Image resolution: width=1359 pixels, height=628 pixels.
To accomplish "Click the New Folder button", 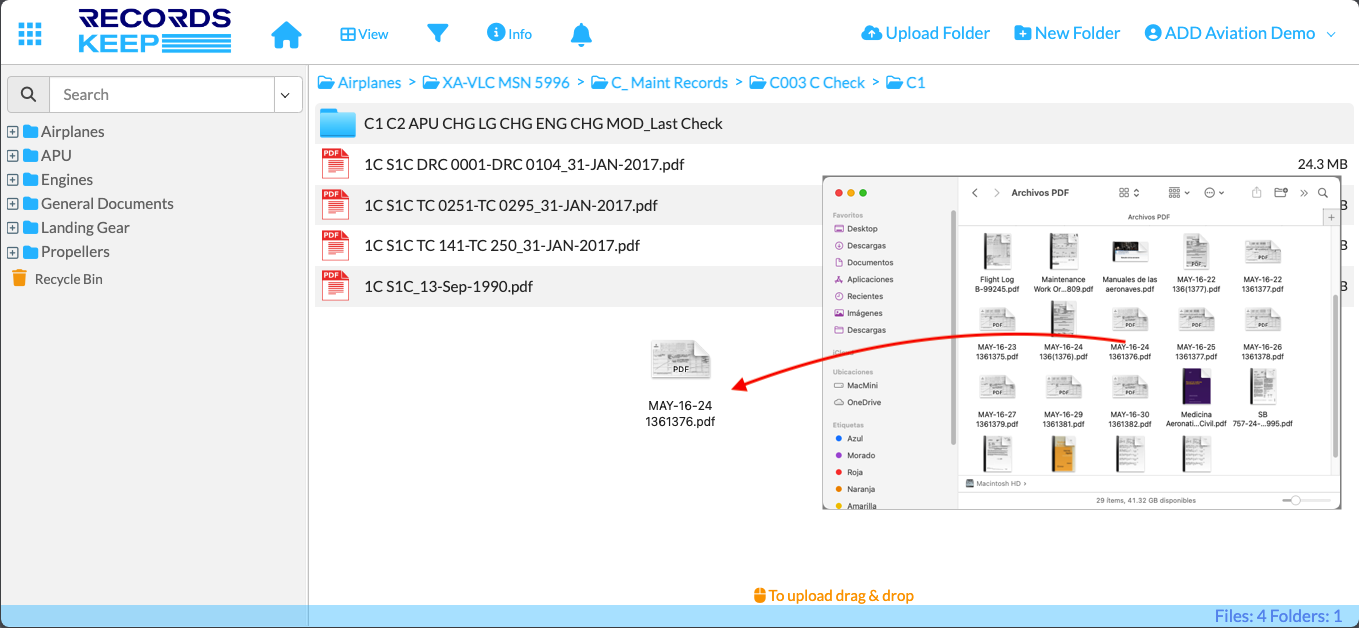I will click(x=1067, y=33).
